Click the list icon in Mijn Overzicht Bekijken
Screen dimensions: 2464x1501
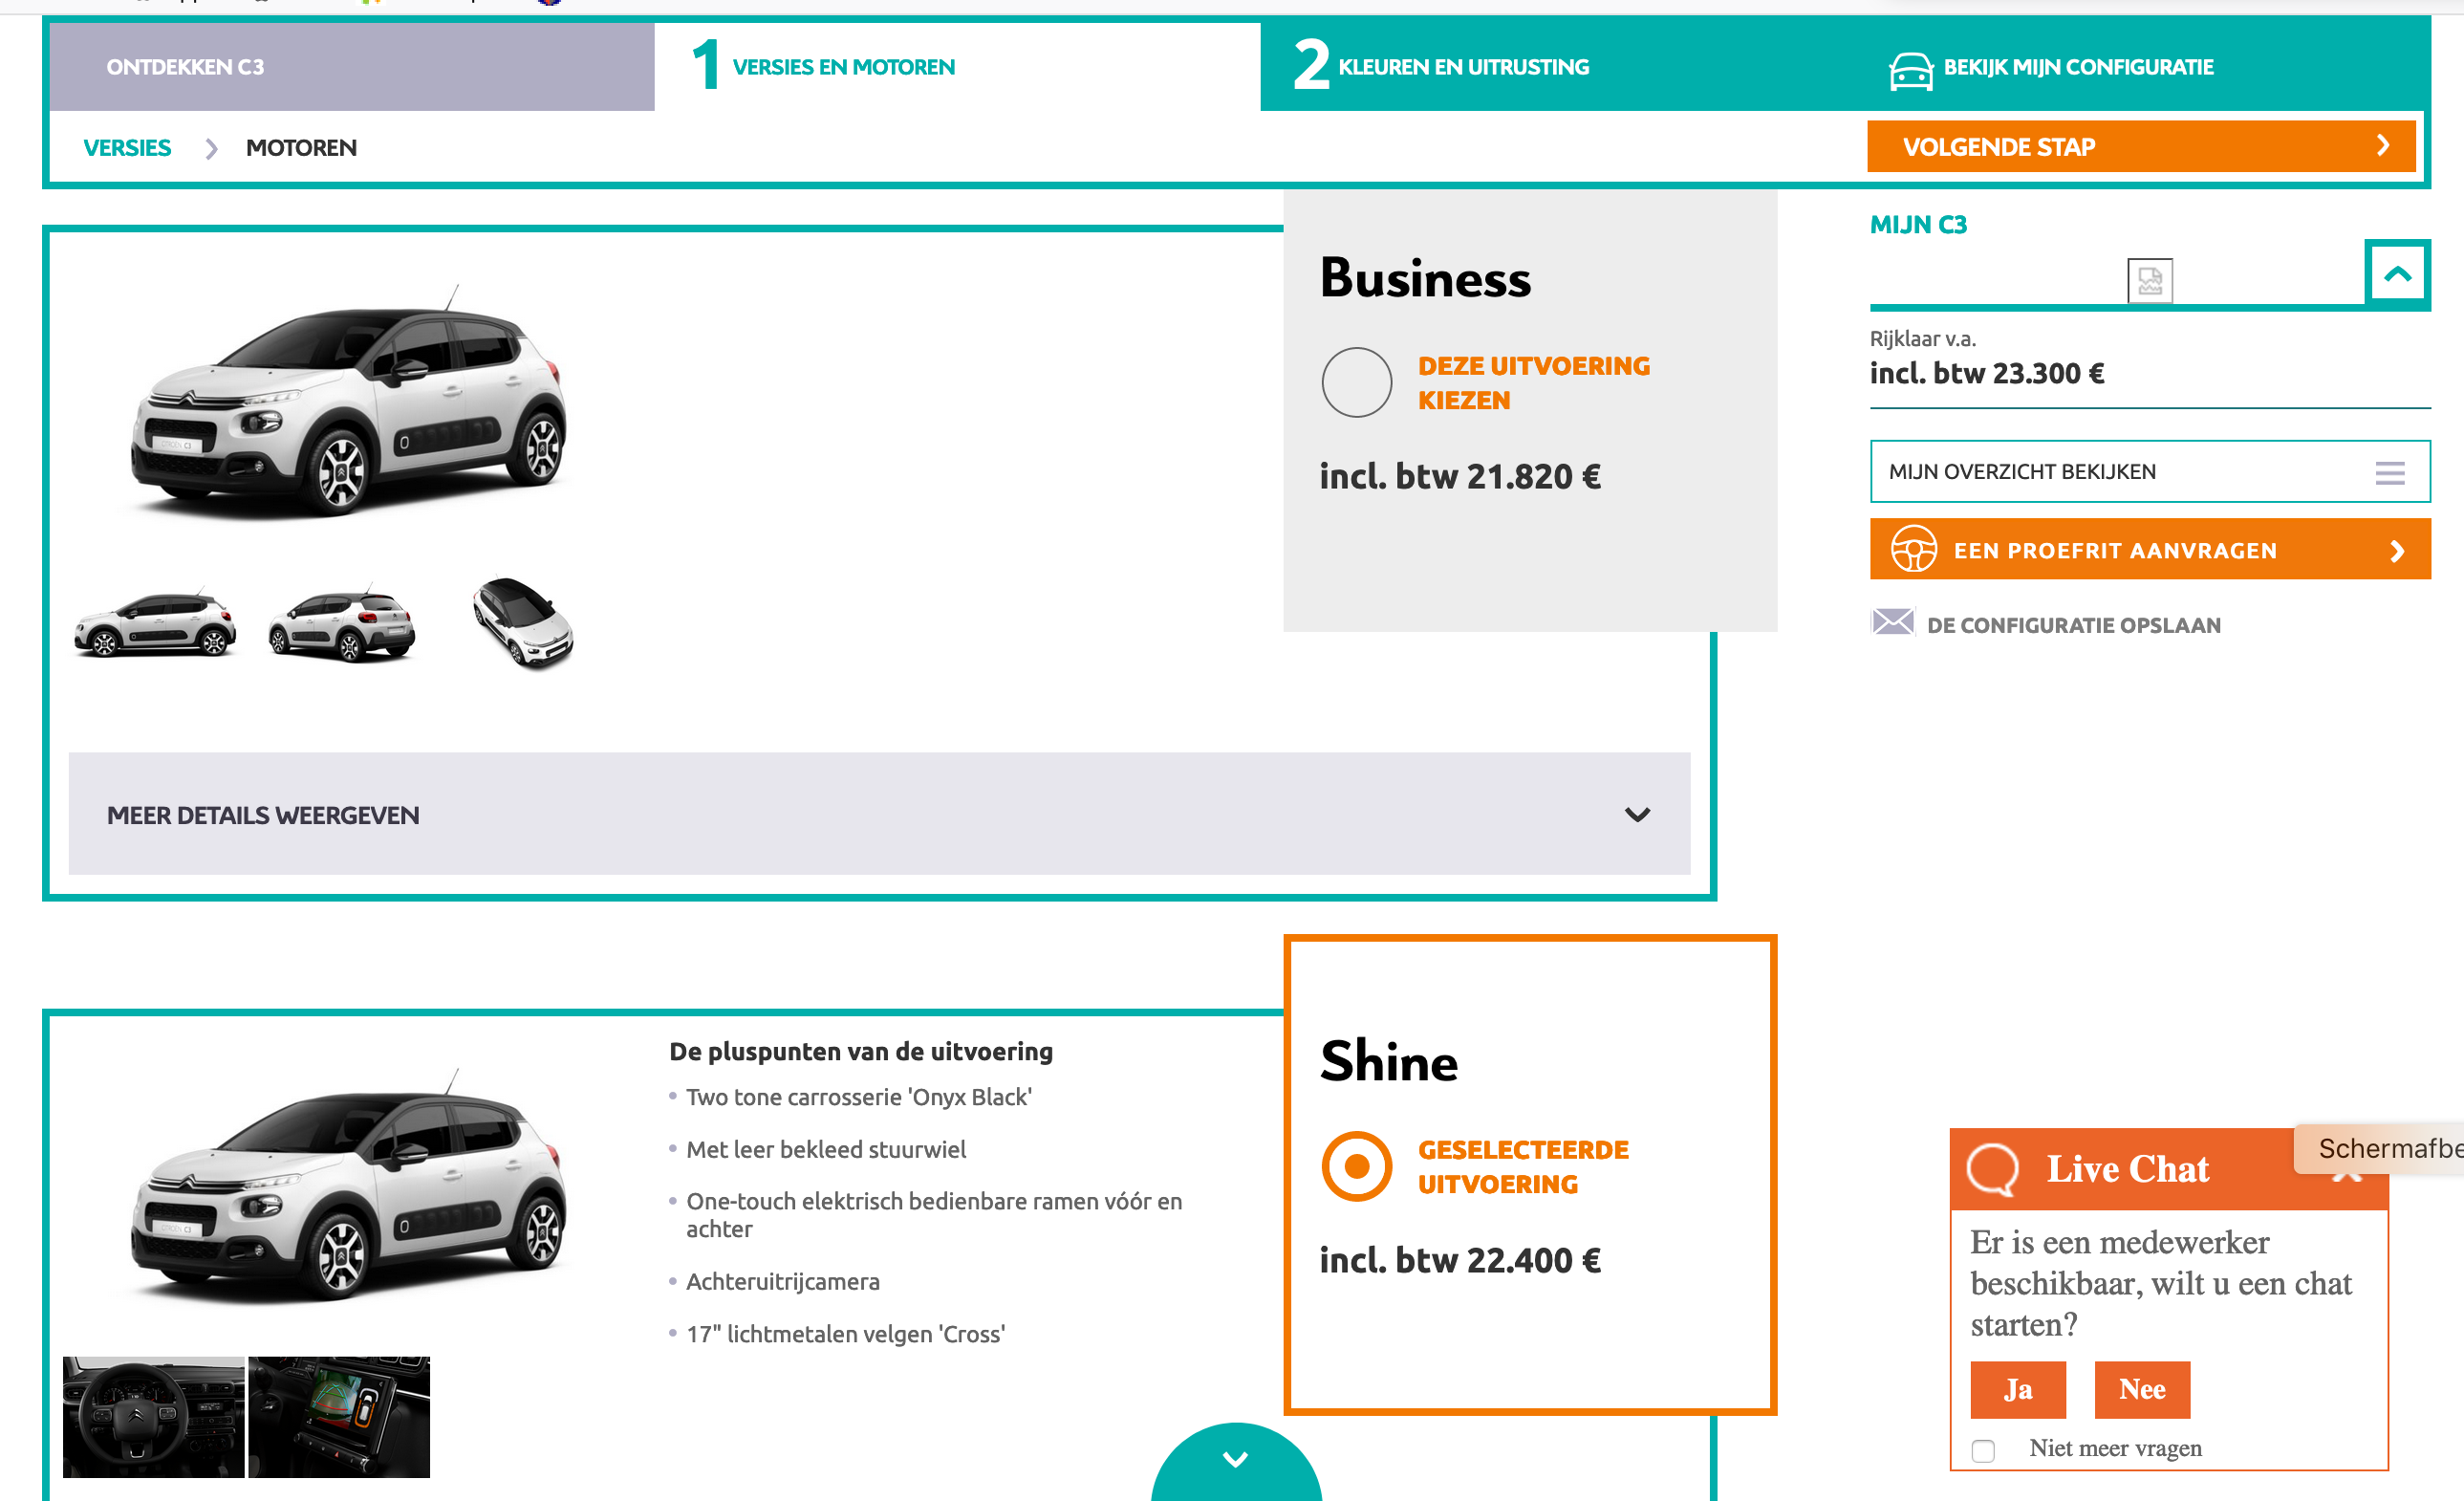[2390, 472]
